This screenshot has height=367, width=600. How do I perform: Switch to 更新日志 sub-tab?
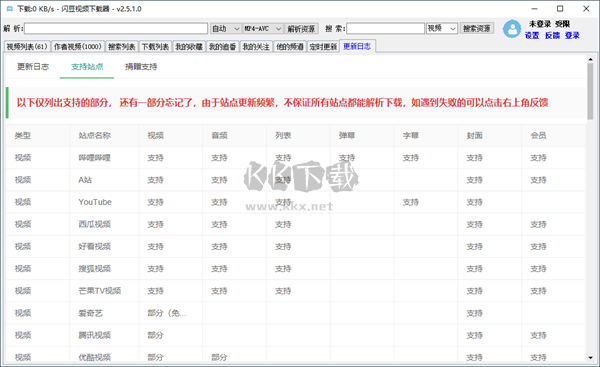coord(33,67)
